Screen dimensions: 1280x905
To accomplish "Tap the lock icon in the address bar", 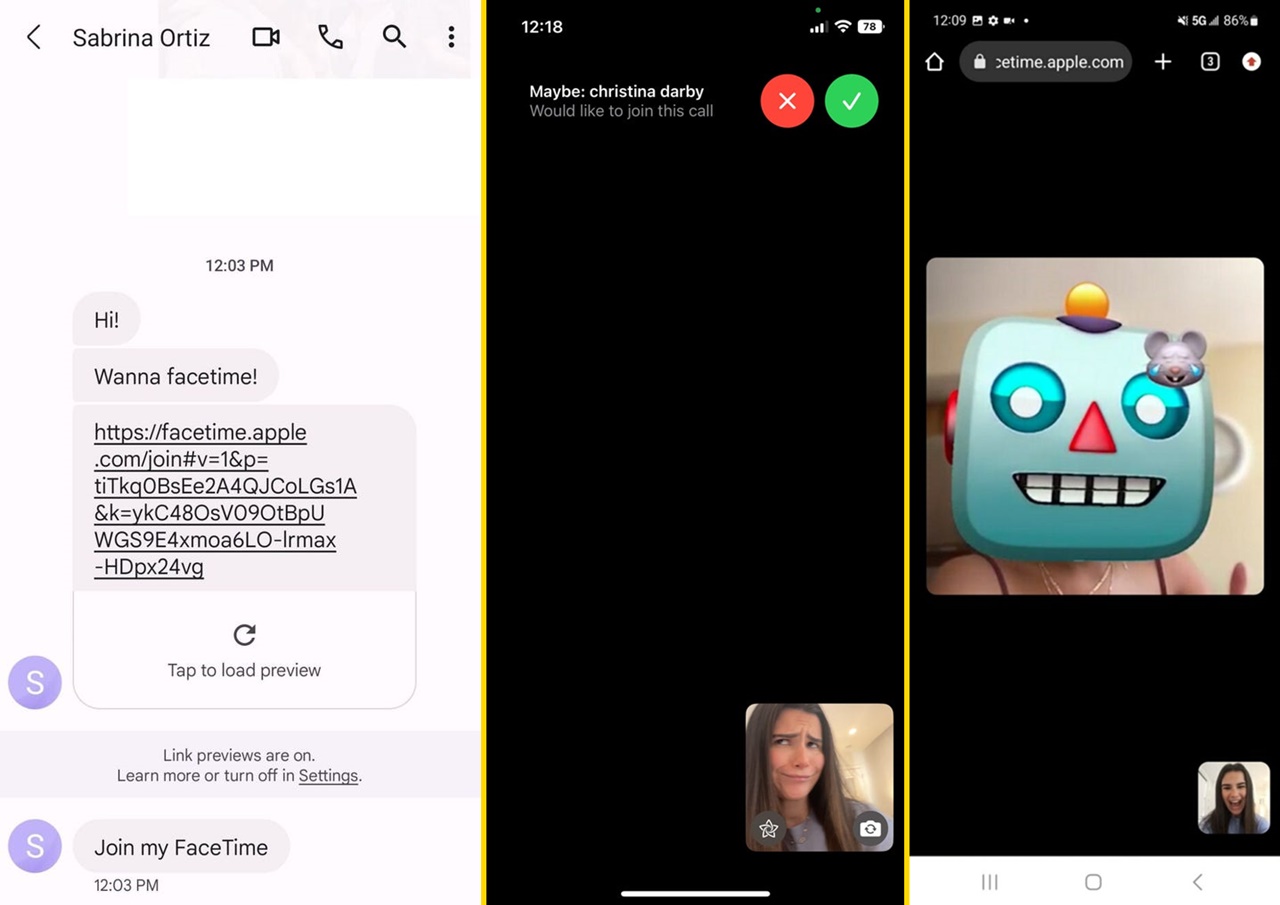I will (x=978, y=61).
